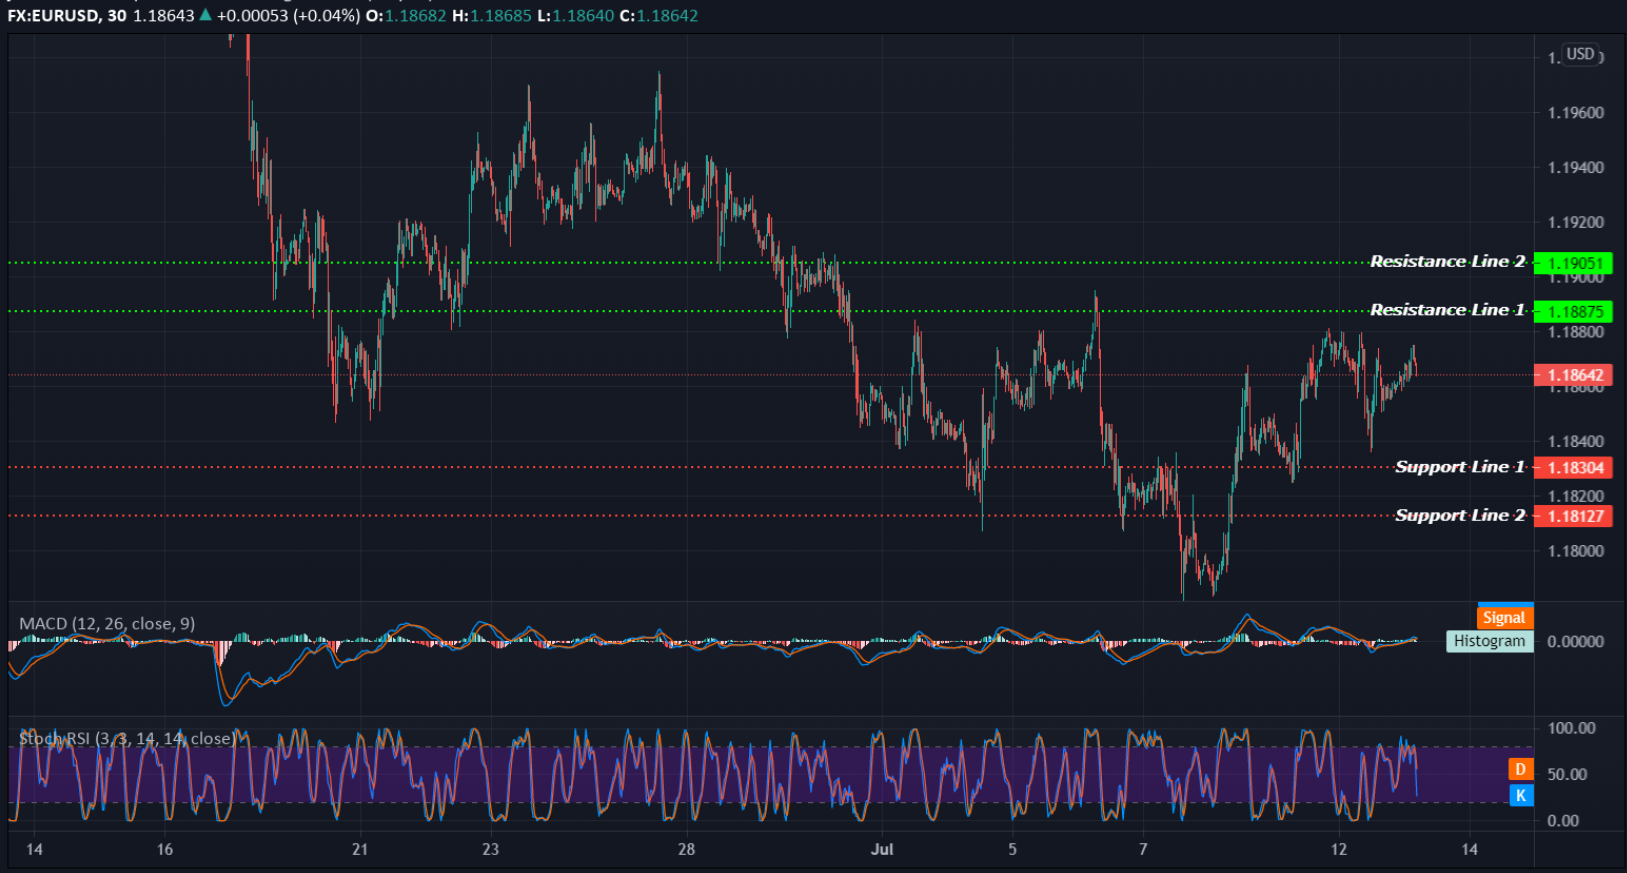
Task: Click the Jul label on time axis
Action: [882, 849]
